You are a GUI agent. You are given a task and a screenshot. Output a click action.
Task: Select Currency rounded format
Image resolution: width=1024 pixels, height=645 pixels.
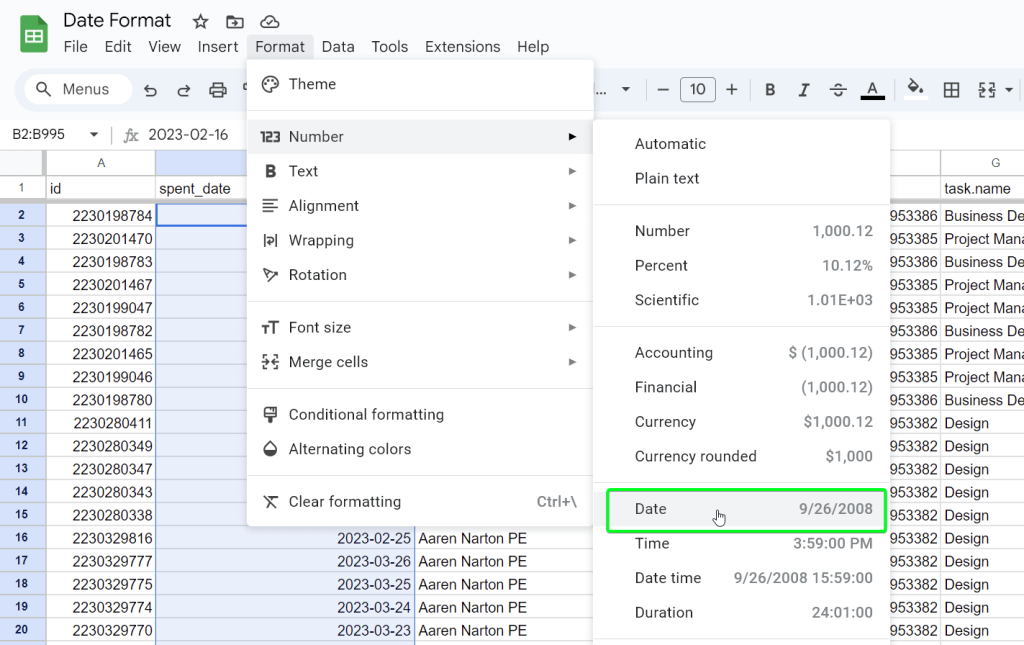click(741, 456)
